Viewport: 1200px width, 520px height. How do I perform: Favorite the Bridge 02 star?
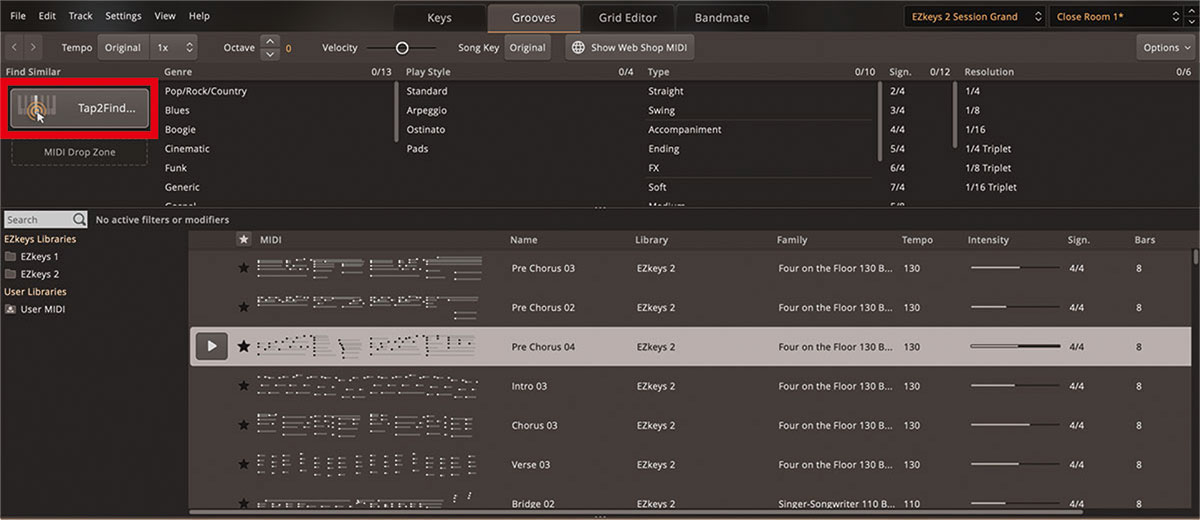(243, 504)
